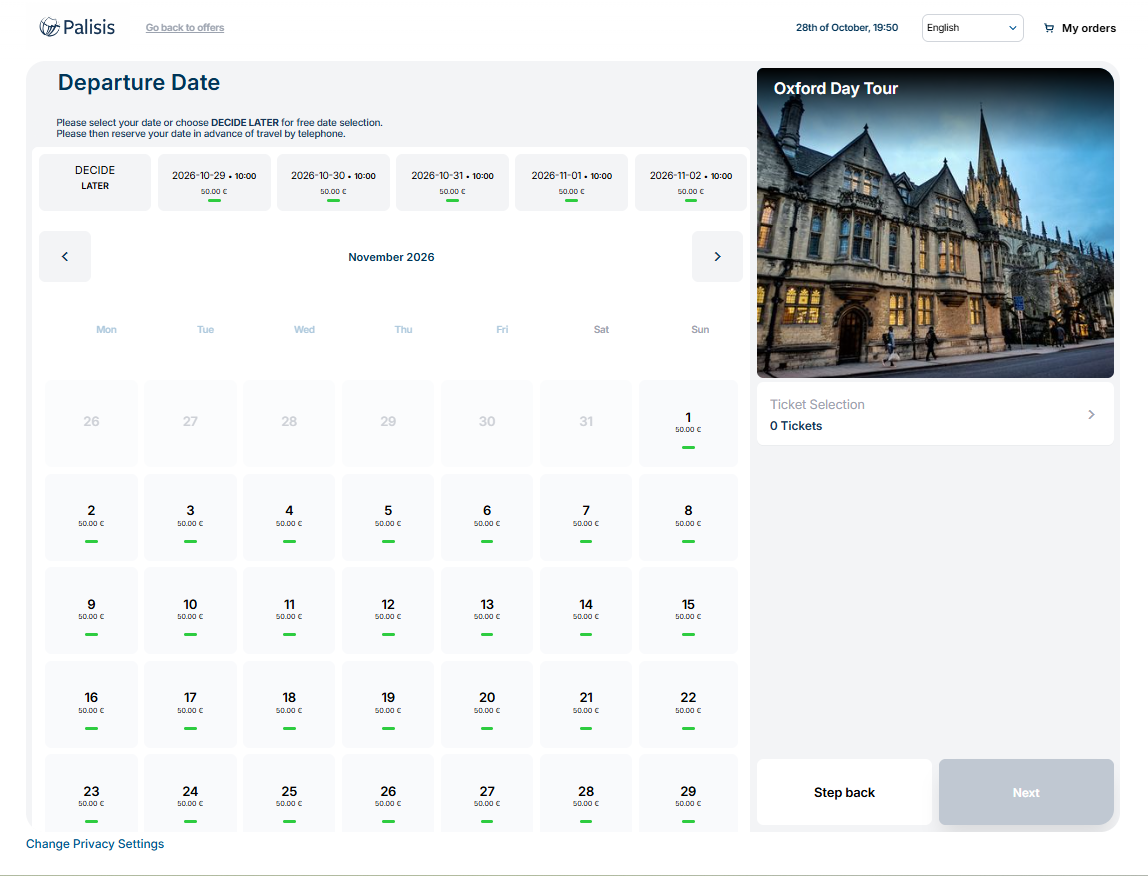This screenshot has height=876, width=1148.
Task: Choose the 2026-11-02 10:00 departure
Action: (x=691, y=182)
